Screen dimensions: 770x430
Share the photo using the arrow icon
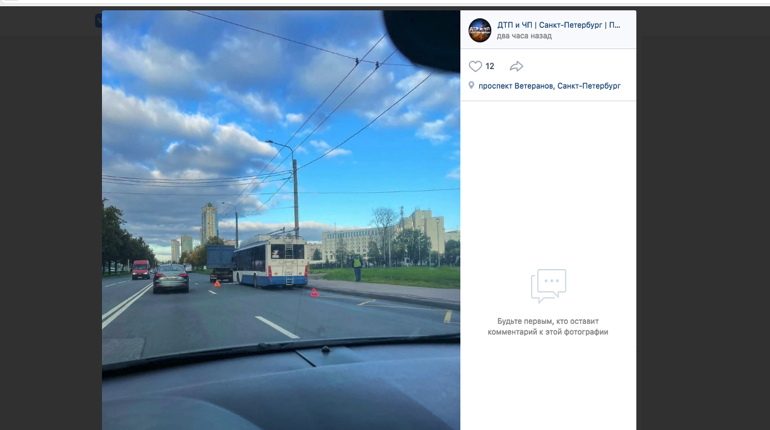[516, 66]
